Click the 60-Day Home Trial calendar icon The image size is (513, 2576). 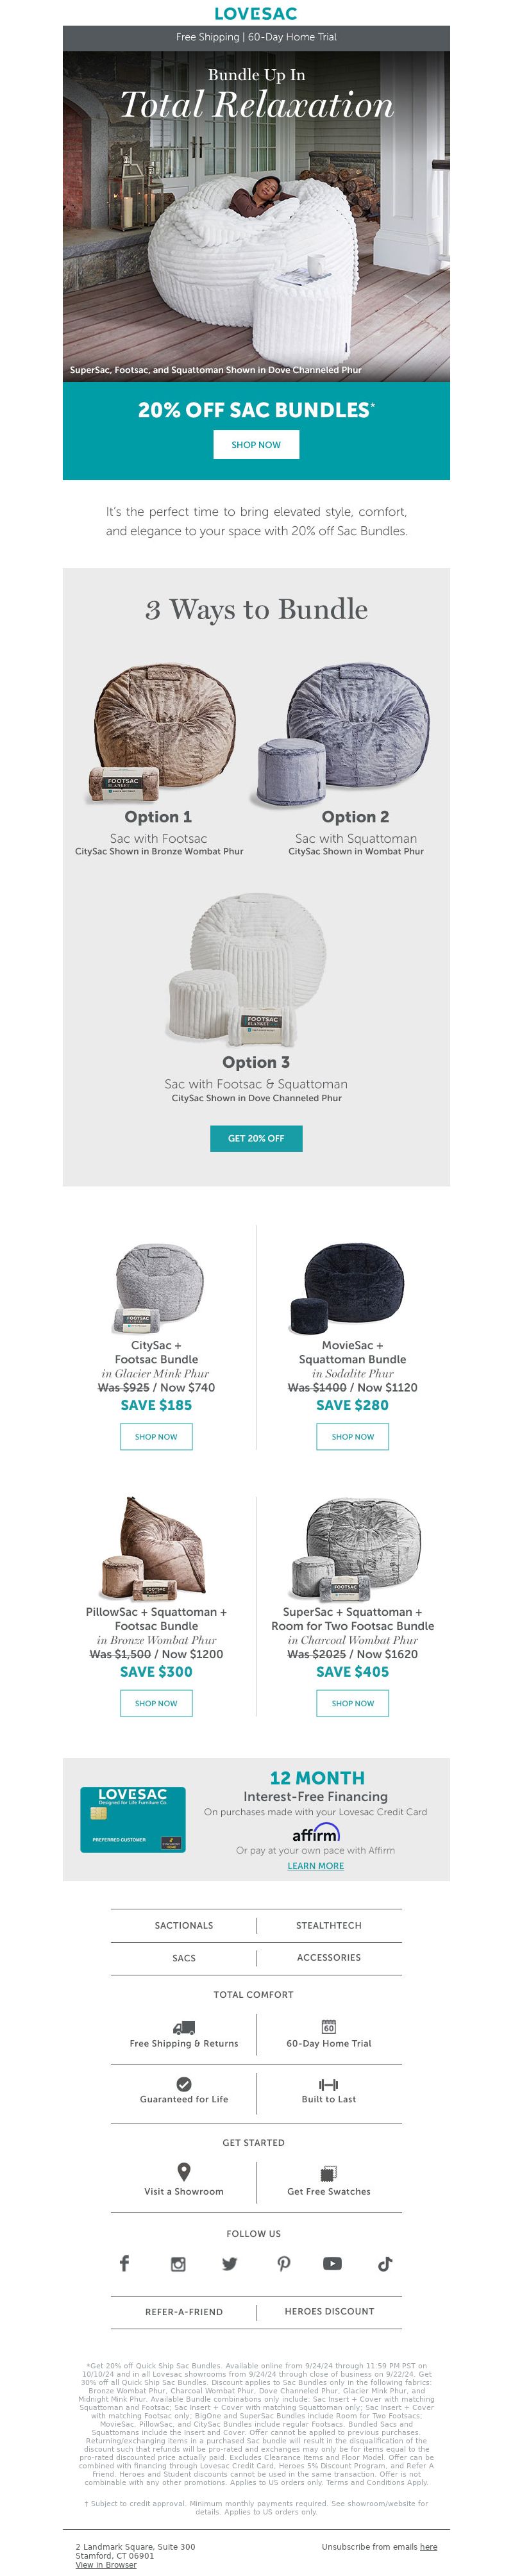pos(328,2026)
